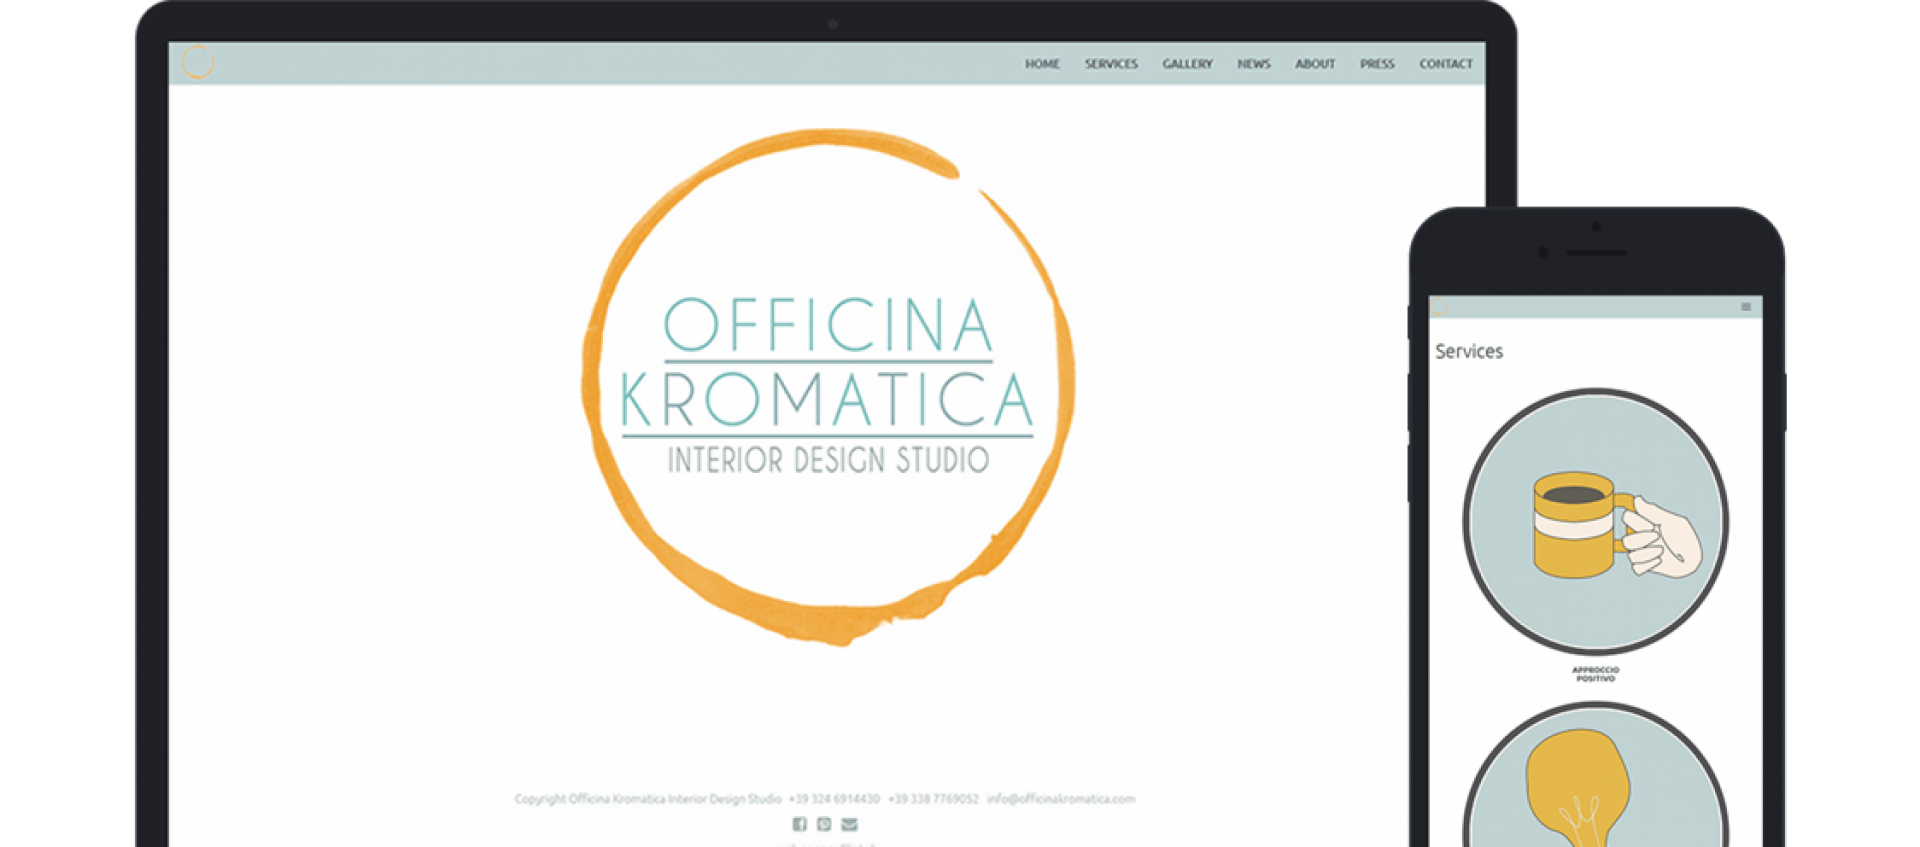Tap the coffee mug illustration on phone
1920x847 pixels.
coord(1596,522)
